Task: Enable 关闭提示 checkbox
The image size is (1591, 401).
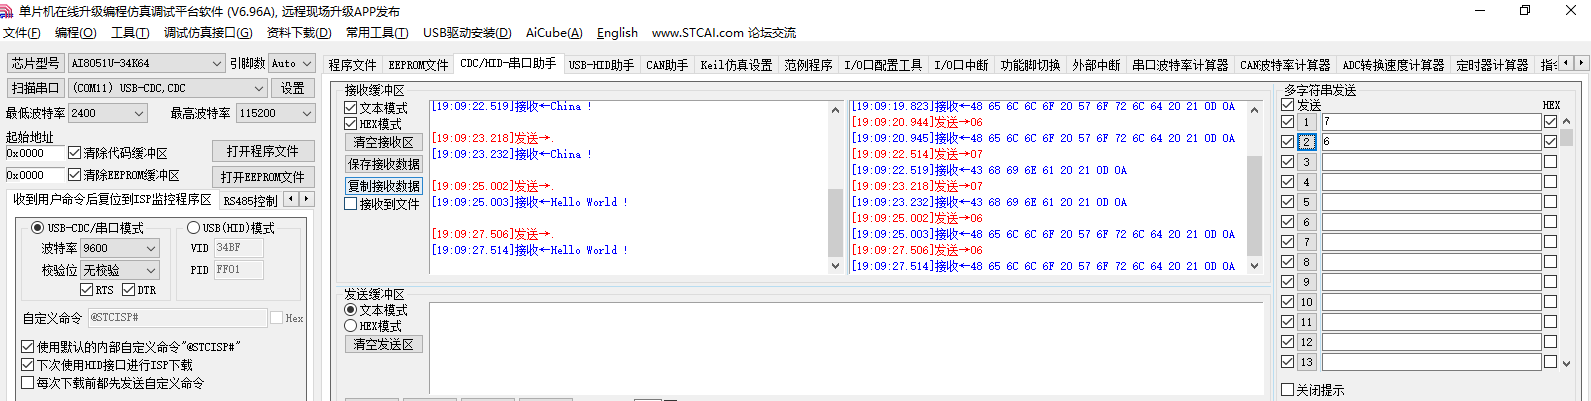Action: tap(1288, 390)
